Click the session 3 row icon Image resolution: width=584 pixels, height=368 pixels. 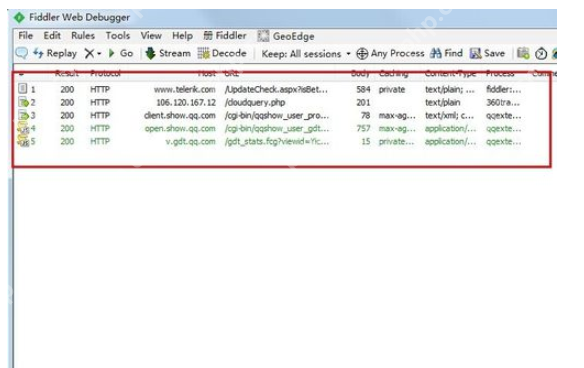pos(23,115)
